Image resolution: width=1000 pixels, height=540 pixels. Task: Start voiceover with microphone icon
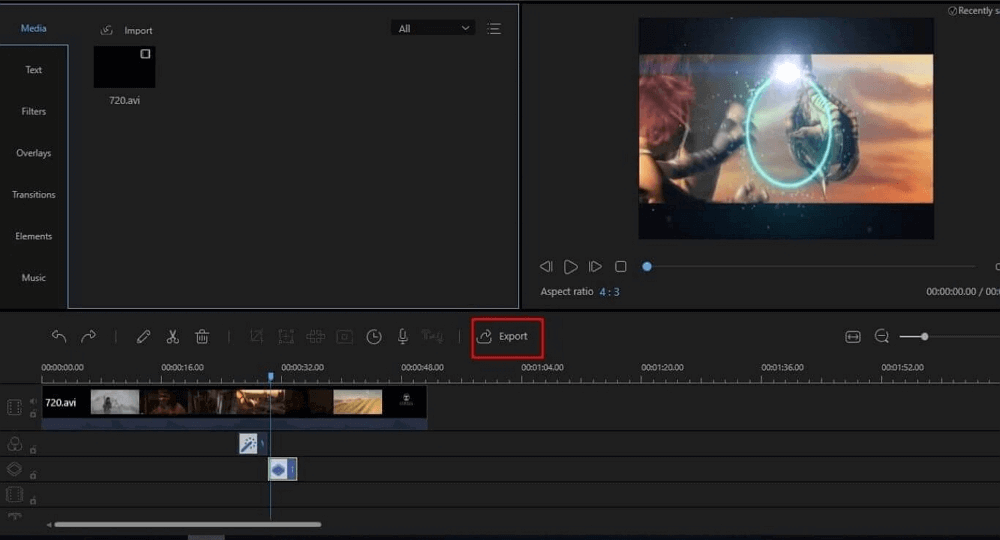[403, 337]
